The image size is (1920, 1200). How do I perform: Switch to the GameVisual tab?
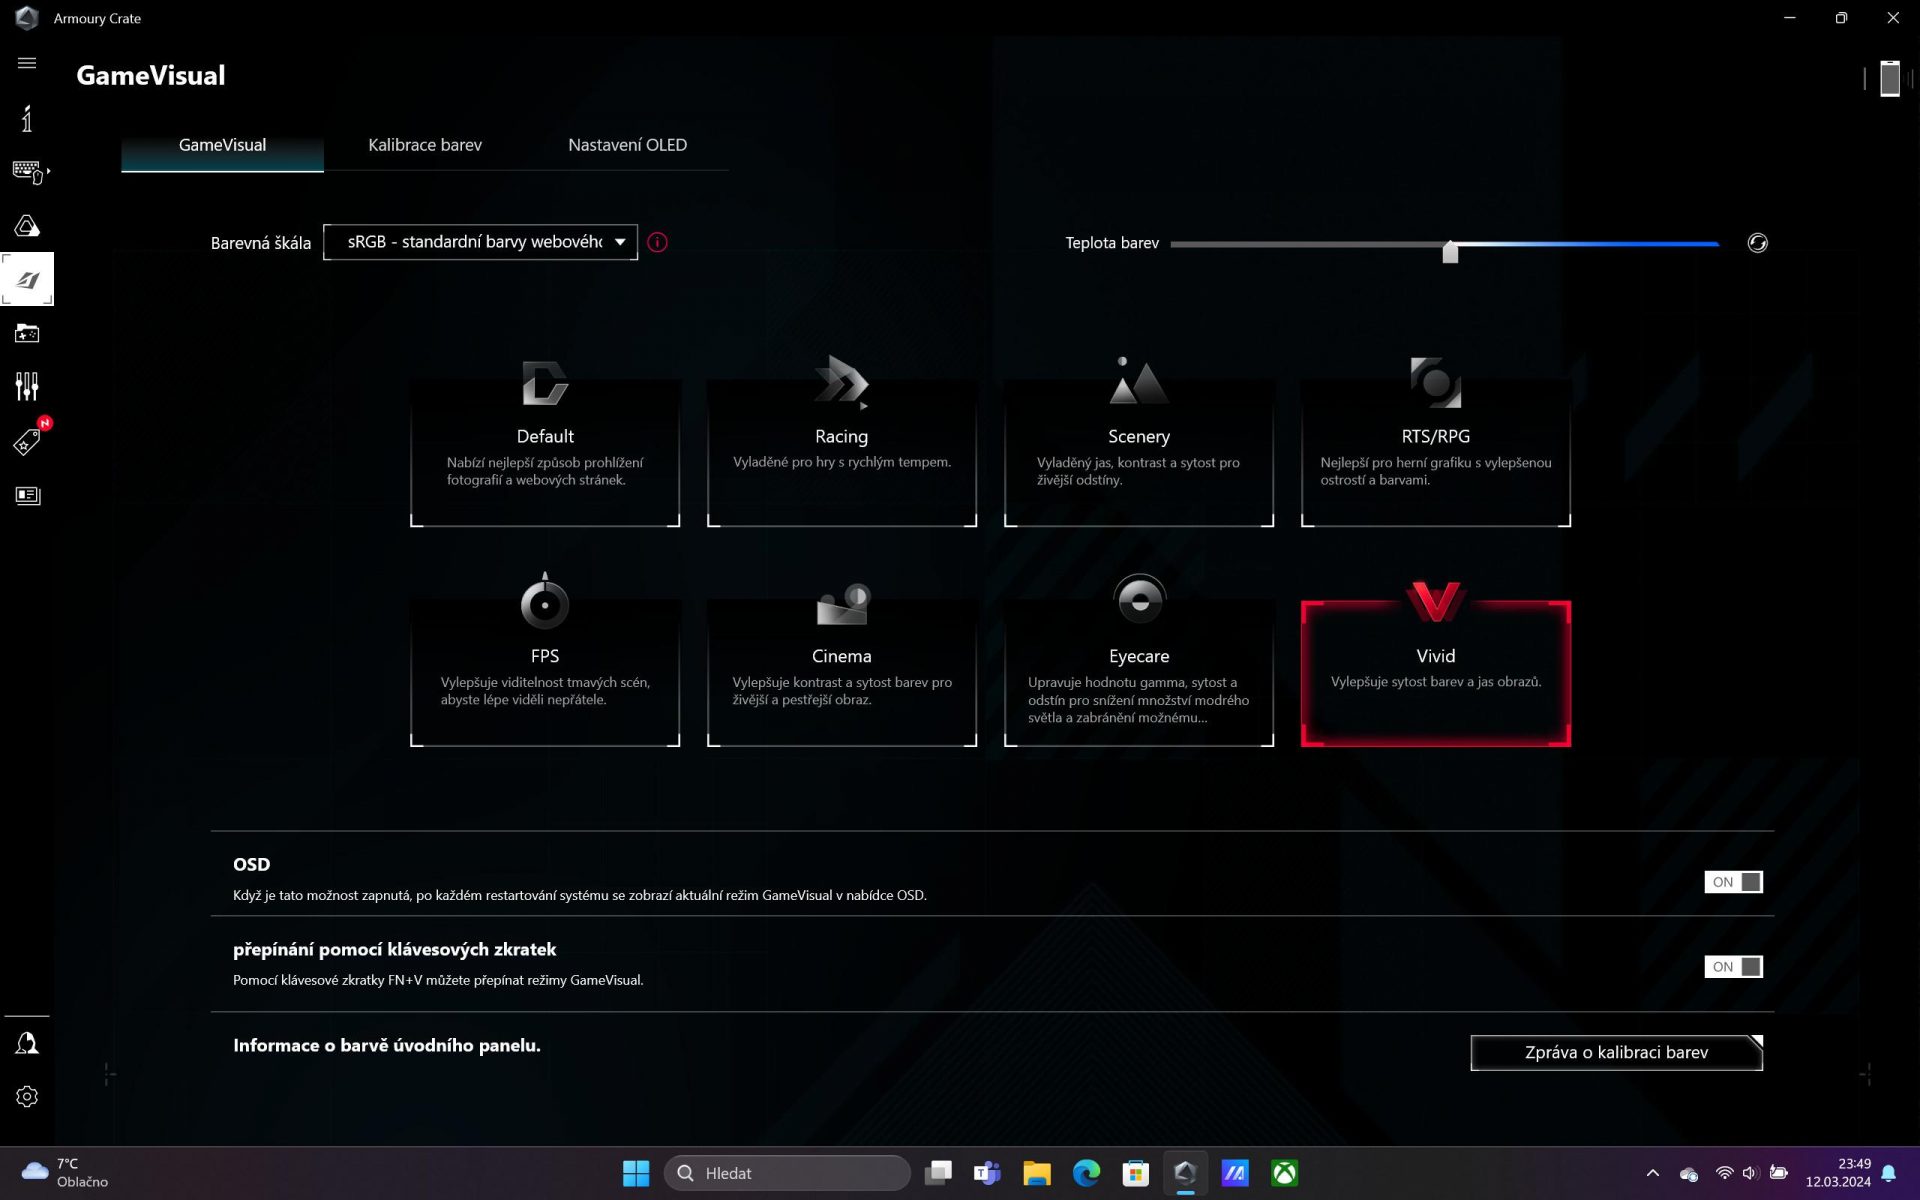pos(222,145)
